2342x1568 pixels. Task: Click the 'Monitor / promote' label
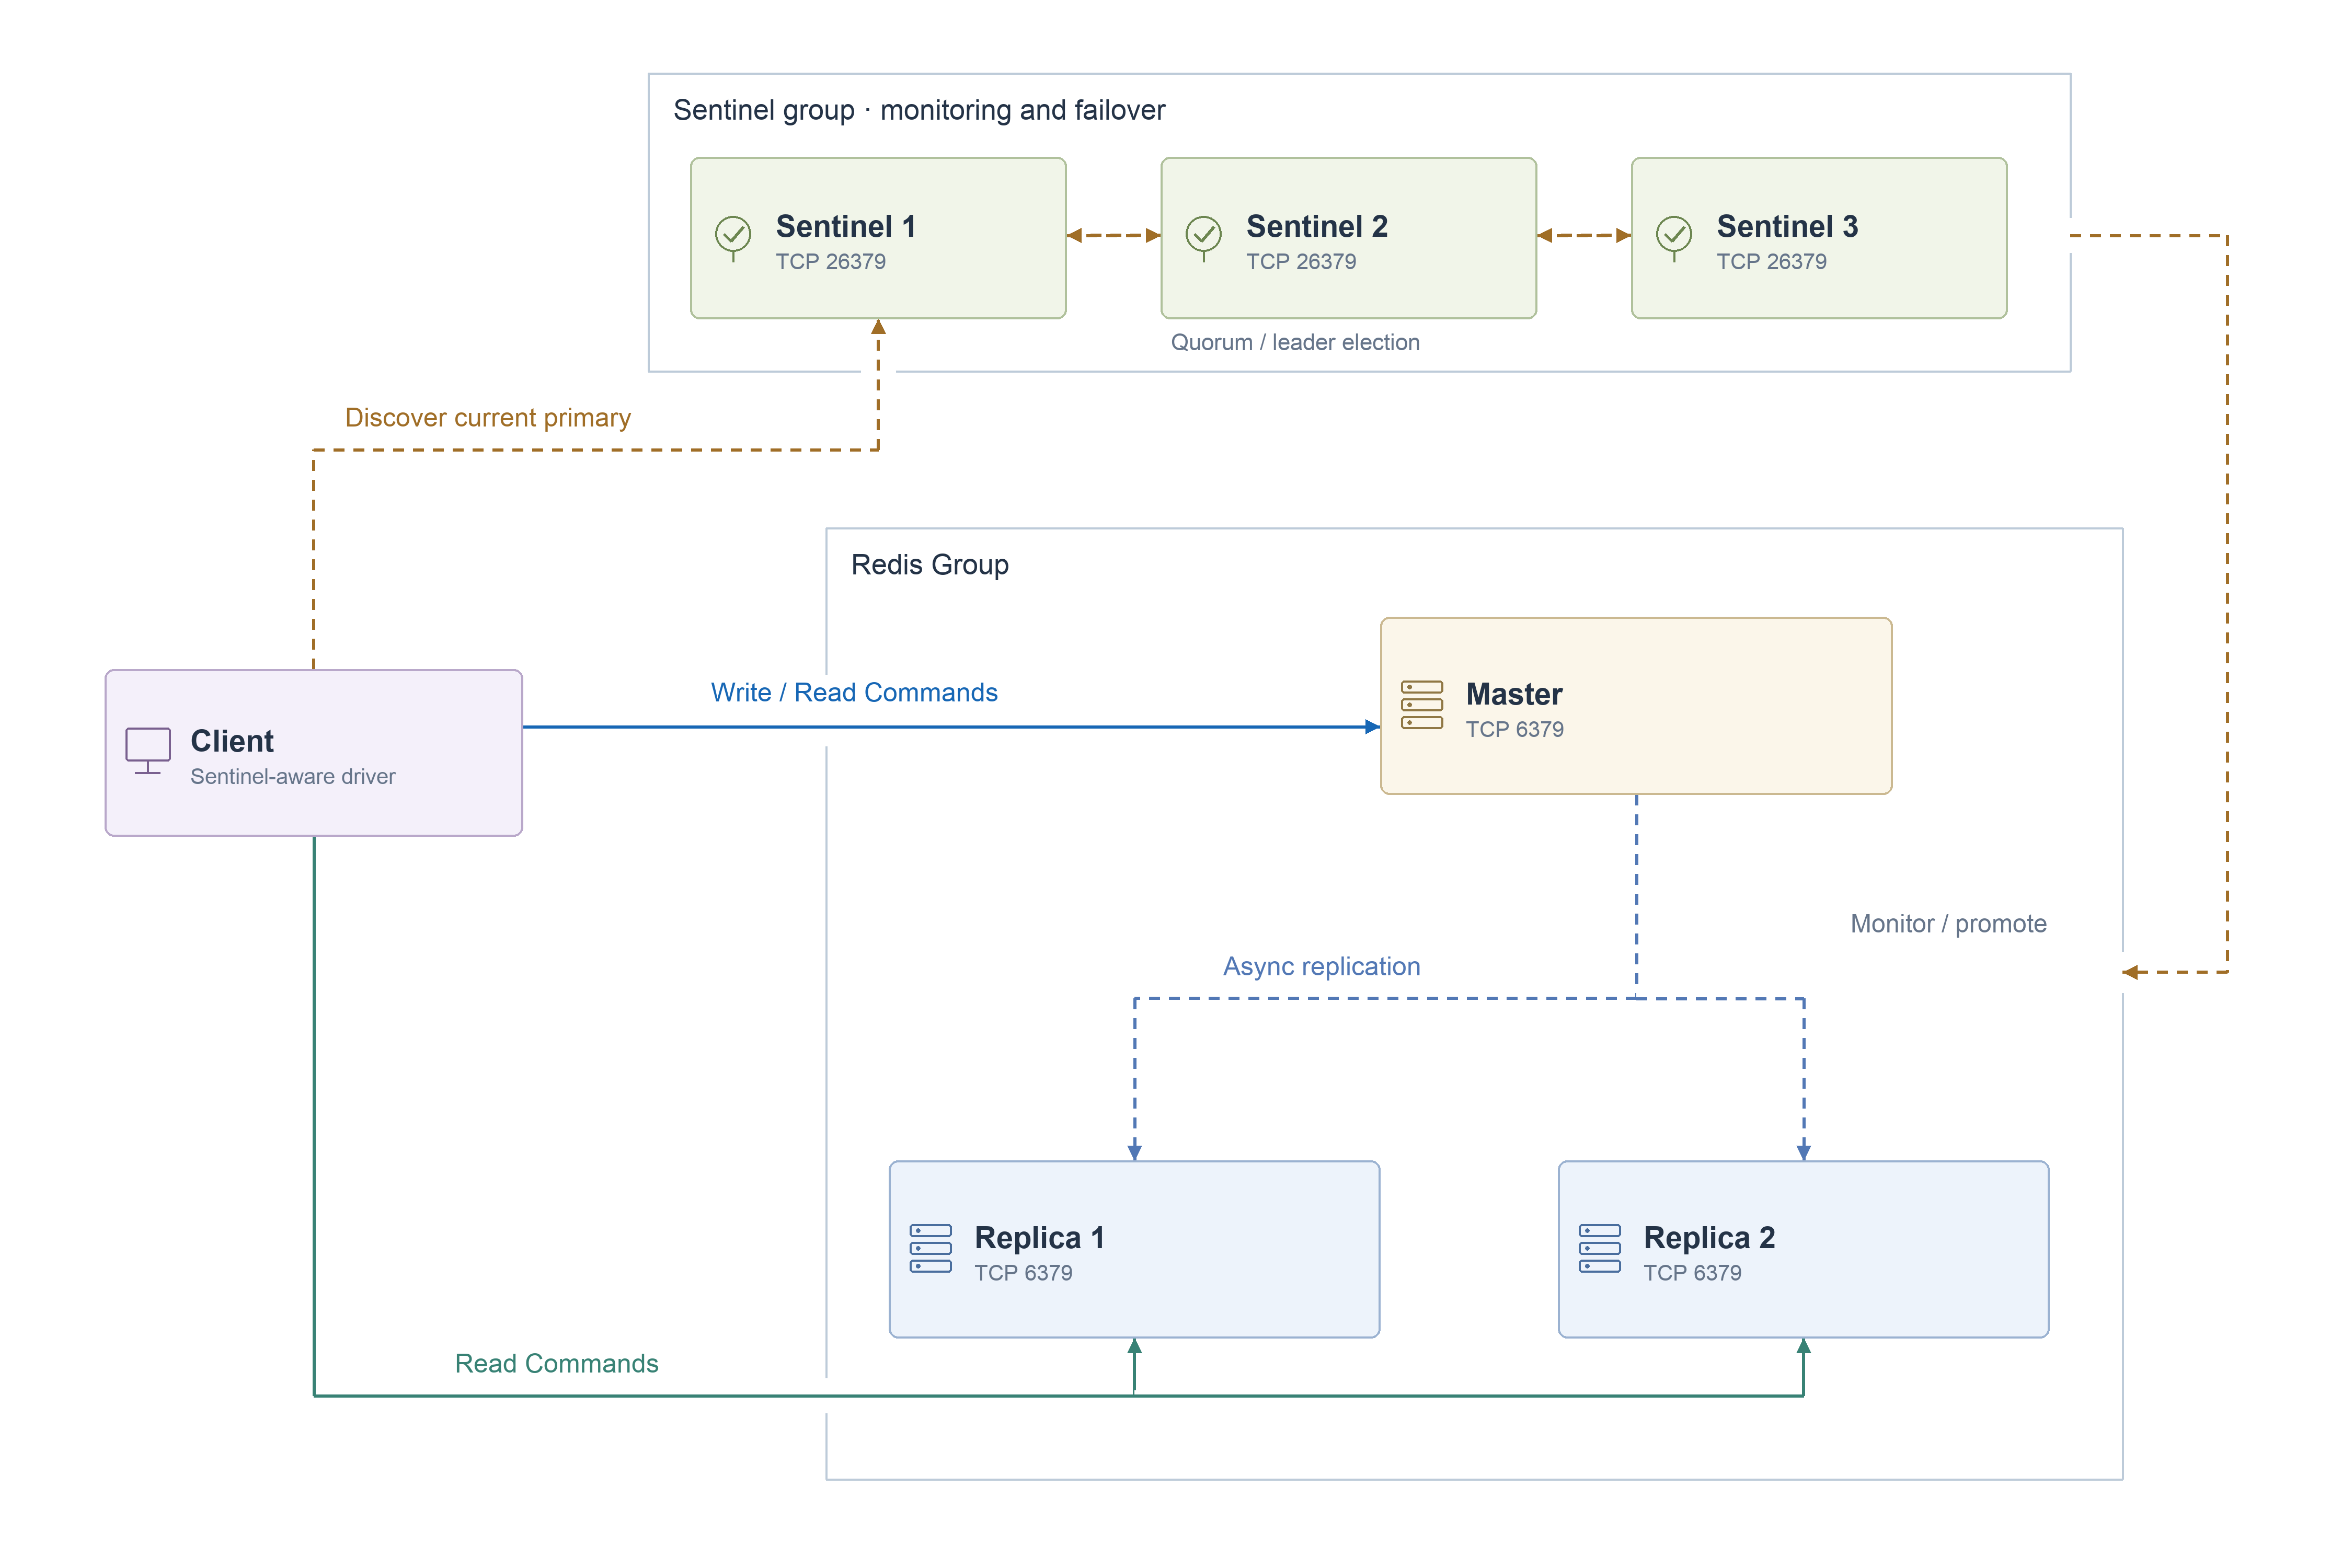(1948, 923)
